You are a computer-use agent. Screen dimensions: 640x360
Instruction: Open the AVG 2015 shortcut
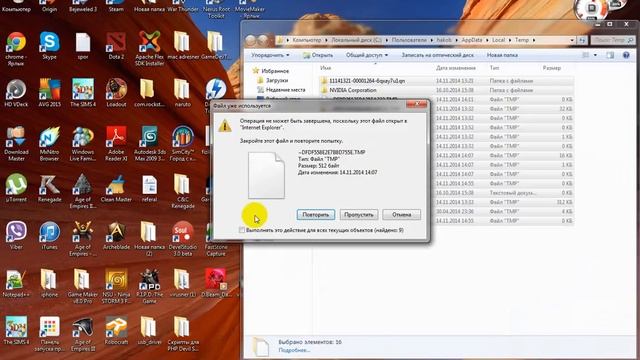(x=49, y=93)
